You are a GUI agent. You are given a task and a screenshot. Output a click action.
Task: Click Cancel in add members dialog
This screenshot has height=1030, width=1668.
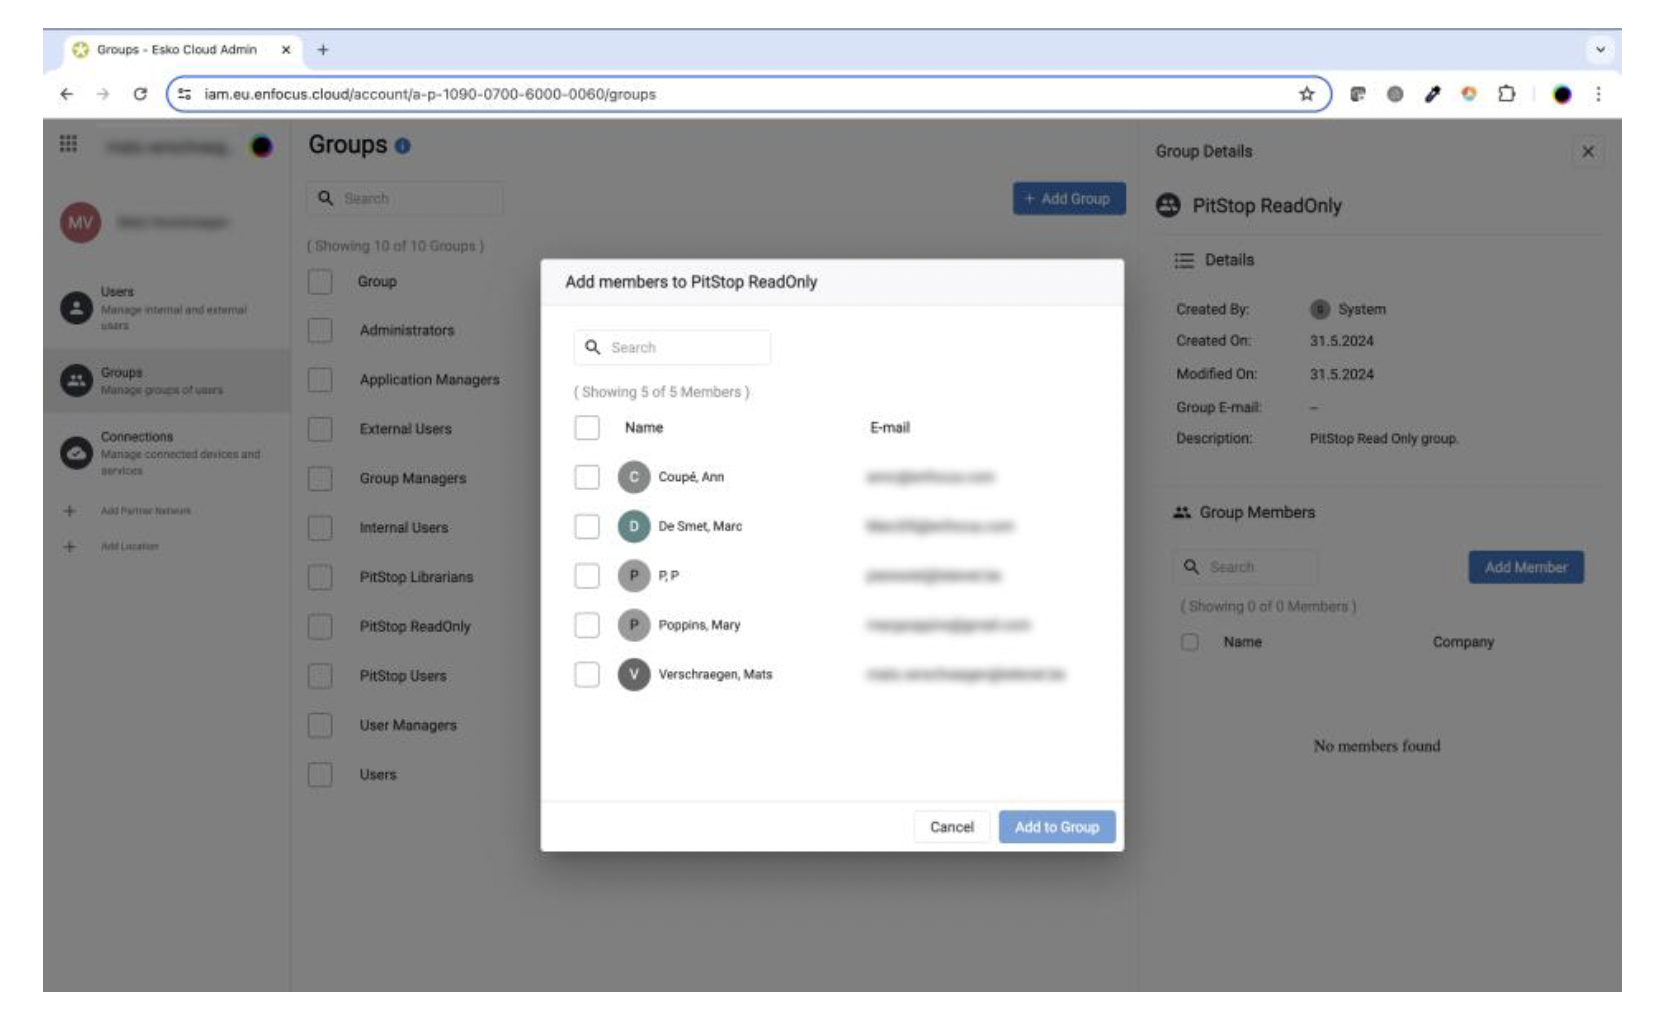click(951, 827)
